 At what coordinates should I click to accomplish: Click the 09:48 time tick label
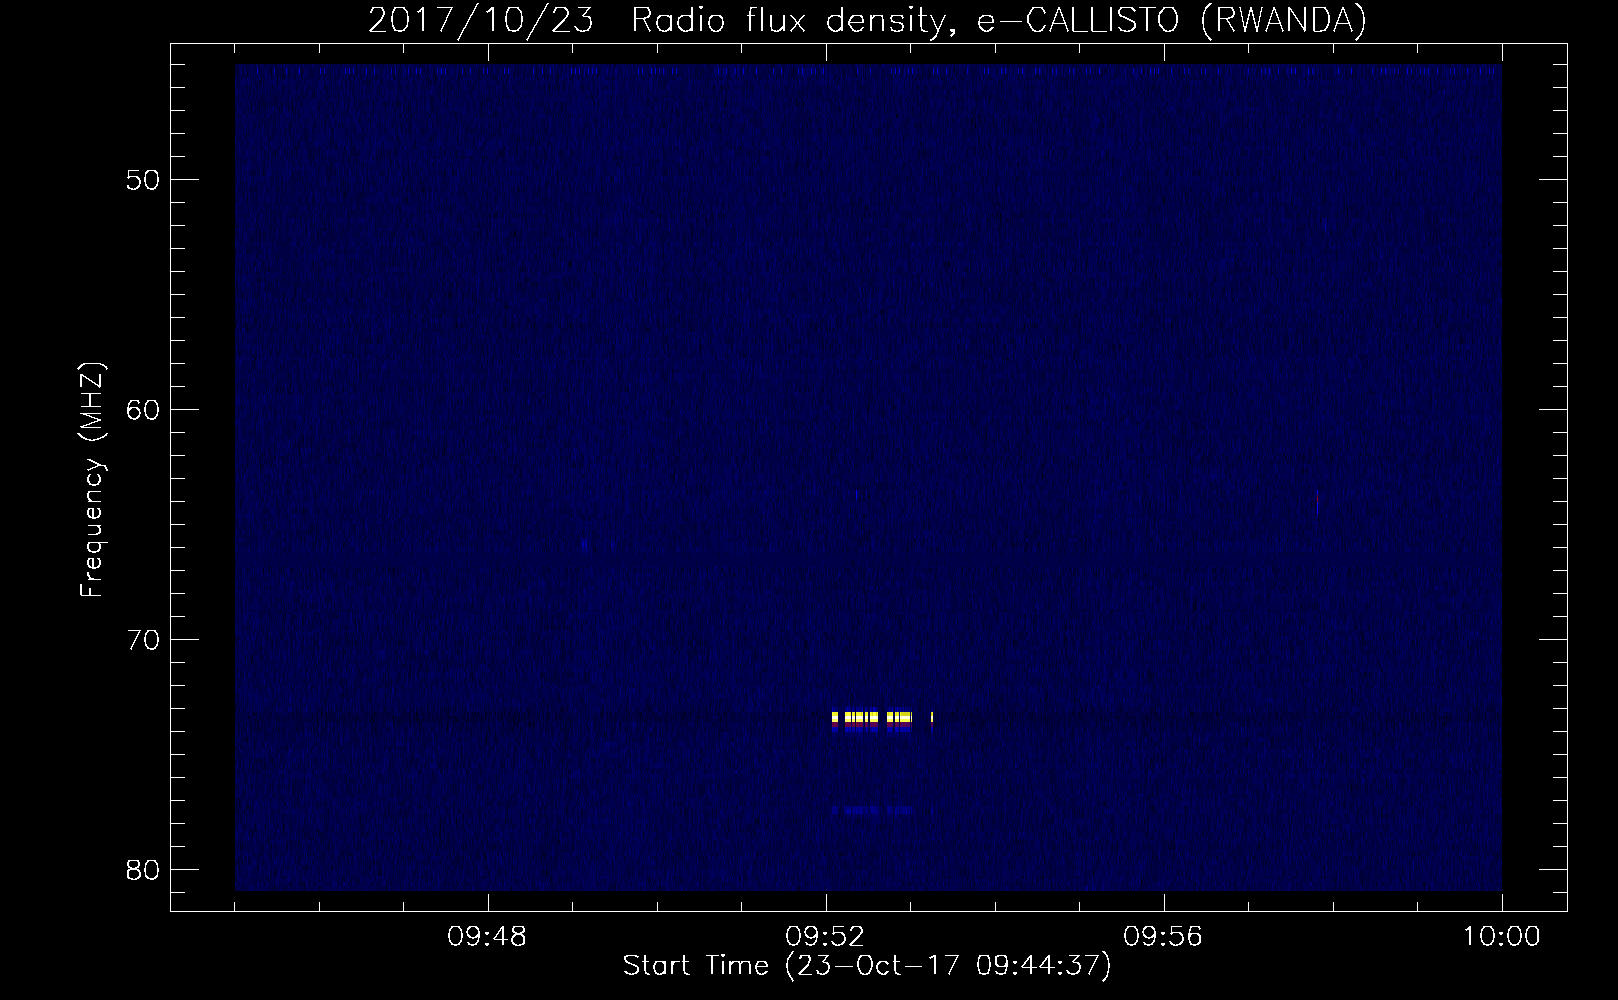point(488,937)
